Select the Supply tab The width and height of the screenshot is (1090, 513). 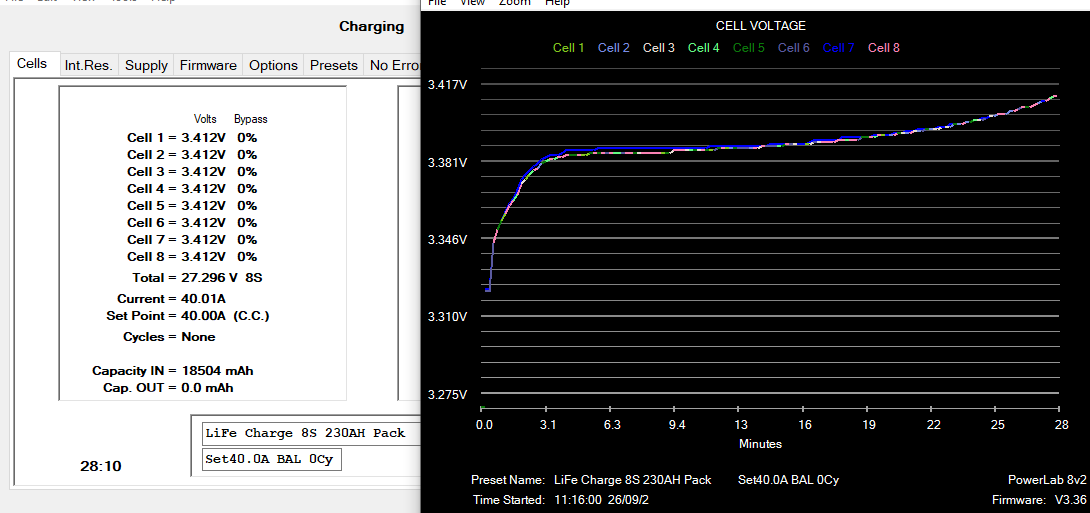146,65
